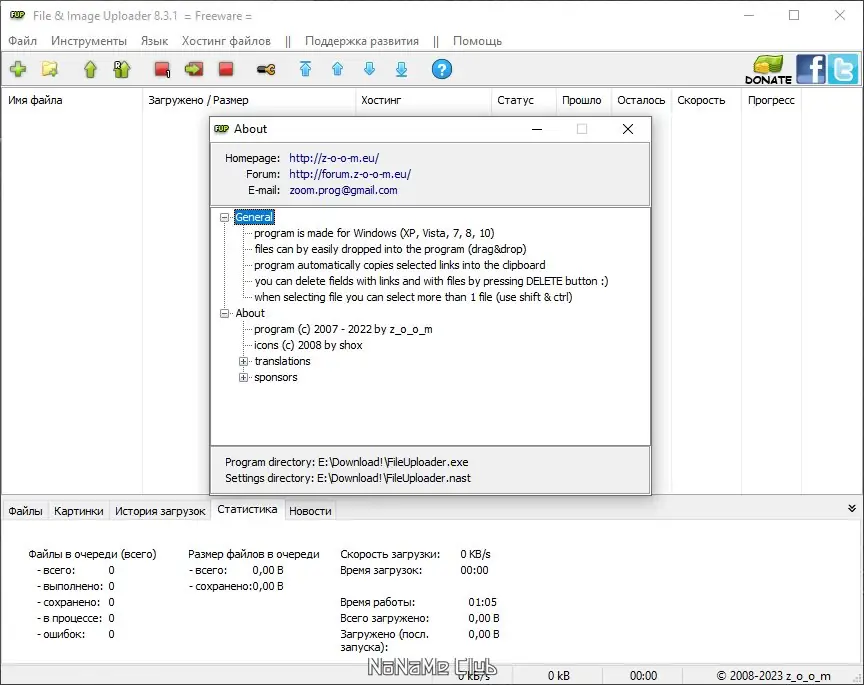Select 'when selecting file you can select' row

click(413, 297)
